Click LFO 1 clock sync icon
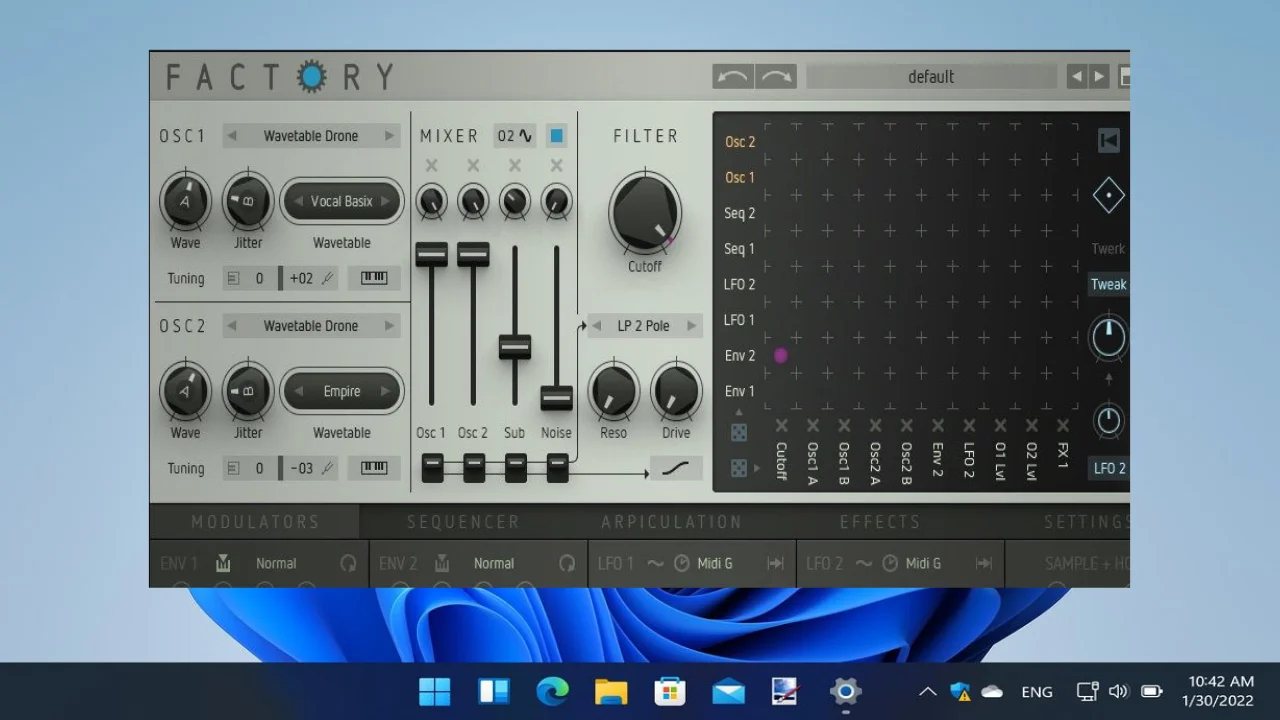This screenshot has height=720, width=1280. [682, 564]
